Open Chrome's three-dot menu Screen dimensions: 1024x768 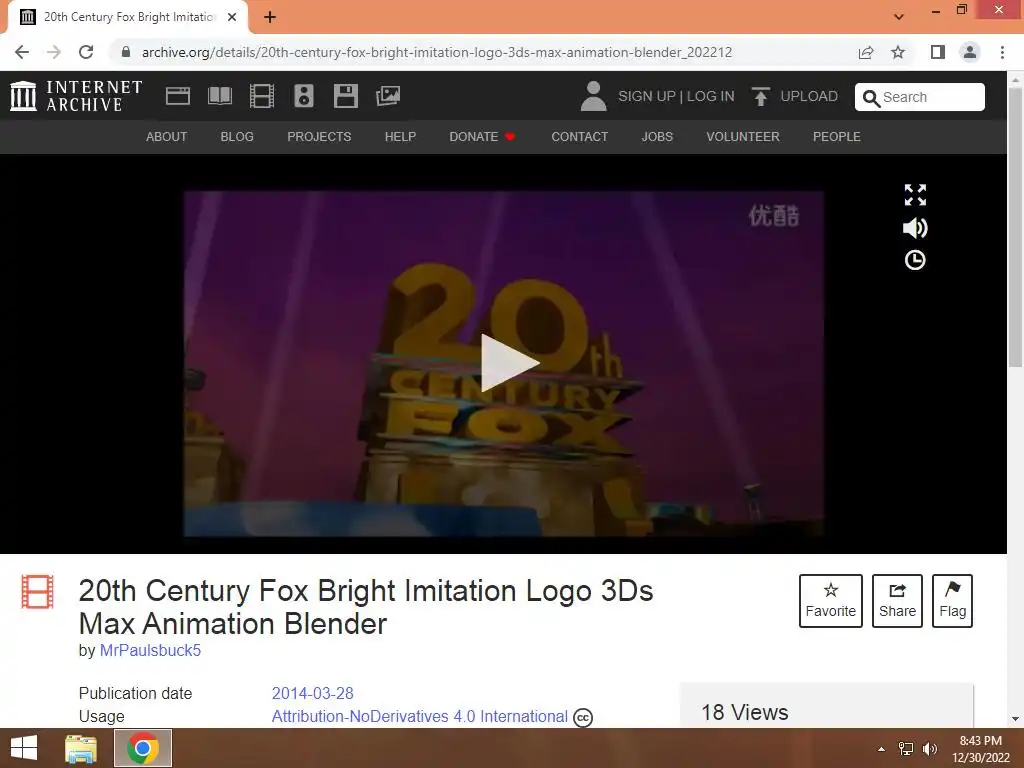[1002, 52]
